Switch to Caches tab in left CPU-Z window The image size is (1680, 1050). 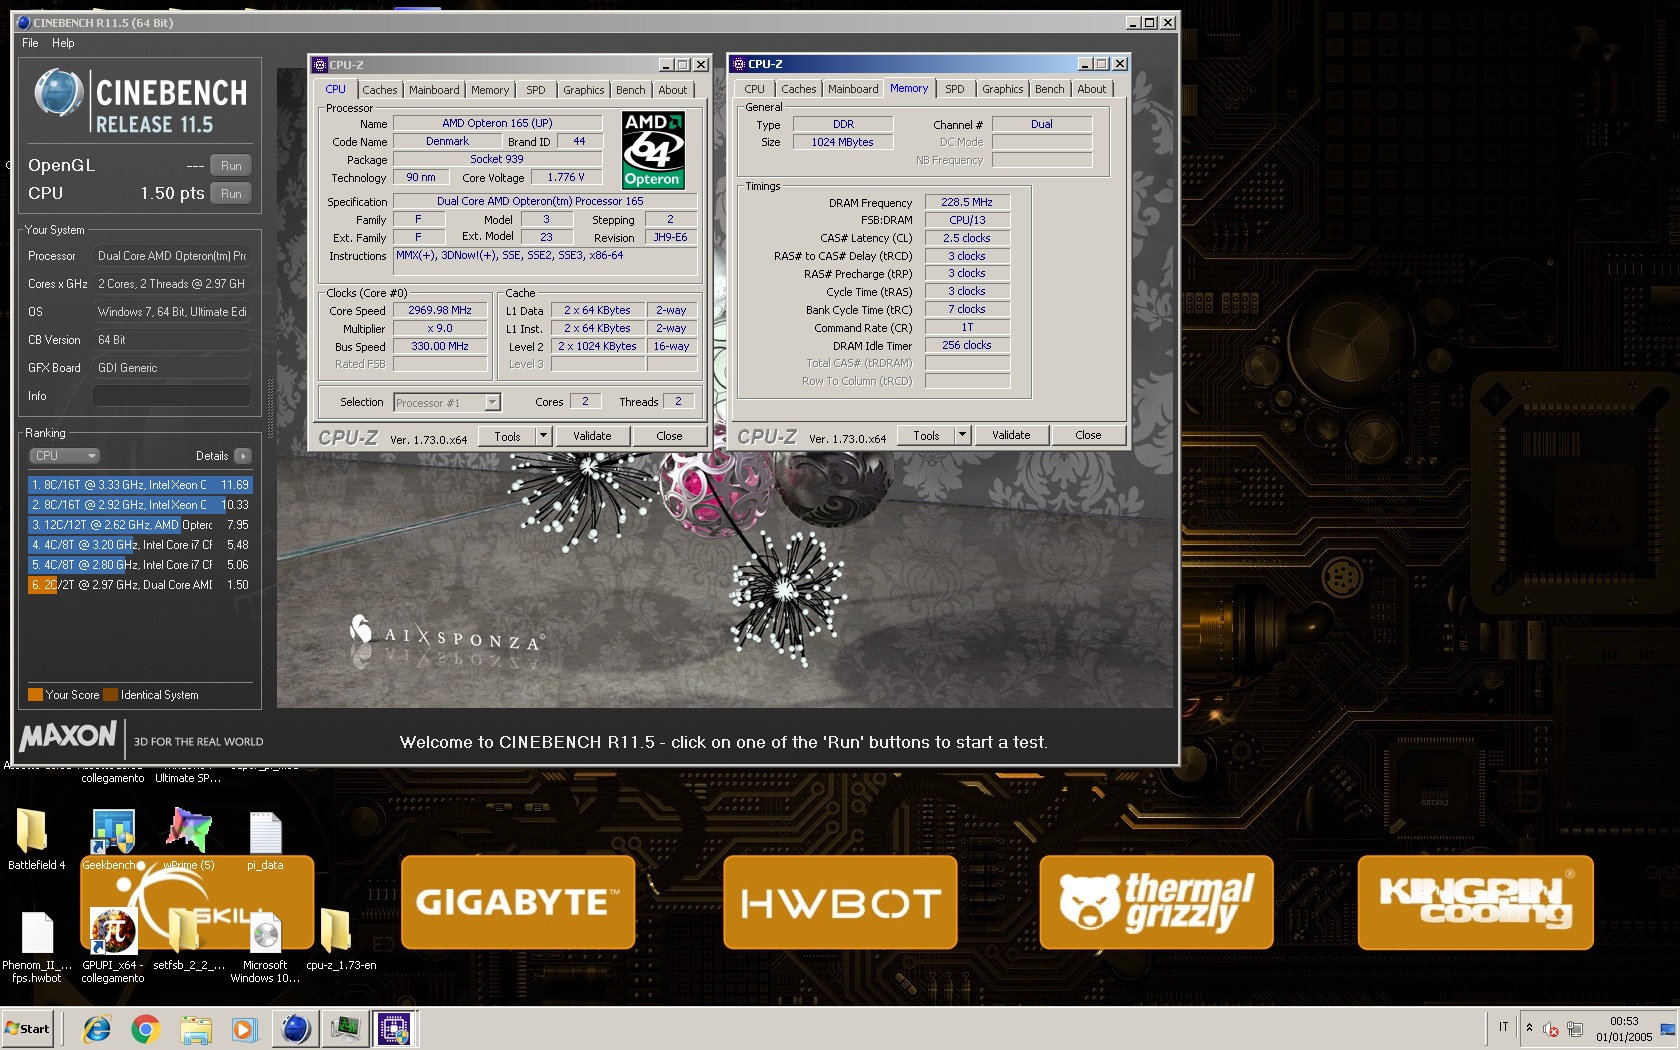tap(380, 90)
